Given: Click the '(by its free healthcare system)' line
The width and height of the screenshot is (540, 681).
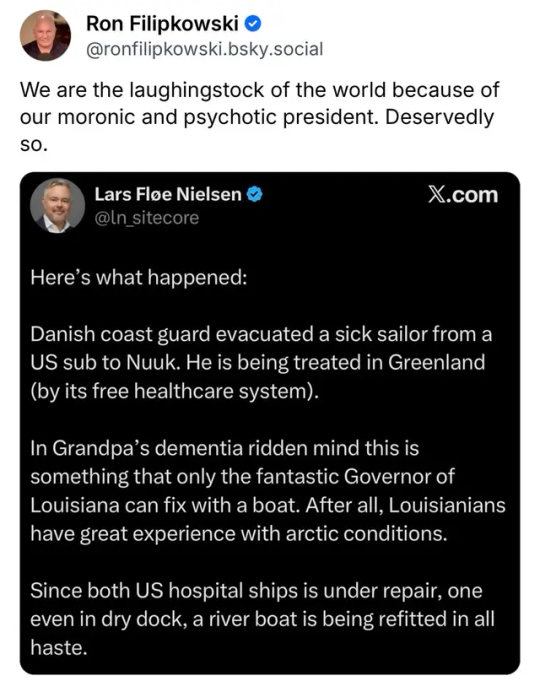Looking at the screenshot, I should tap(175, 391).
